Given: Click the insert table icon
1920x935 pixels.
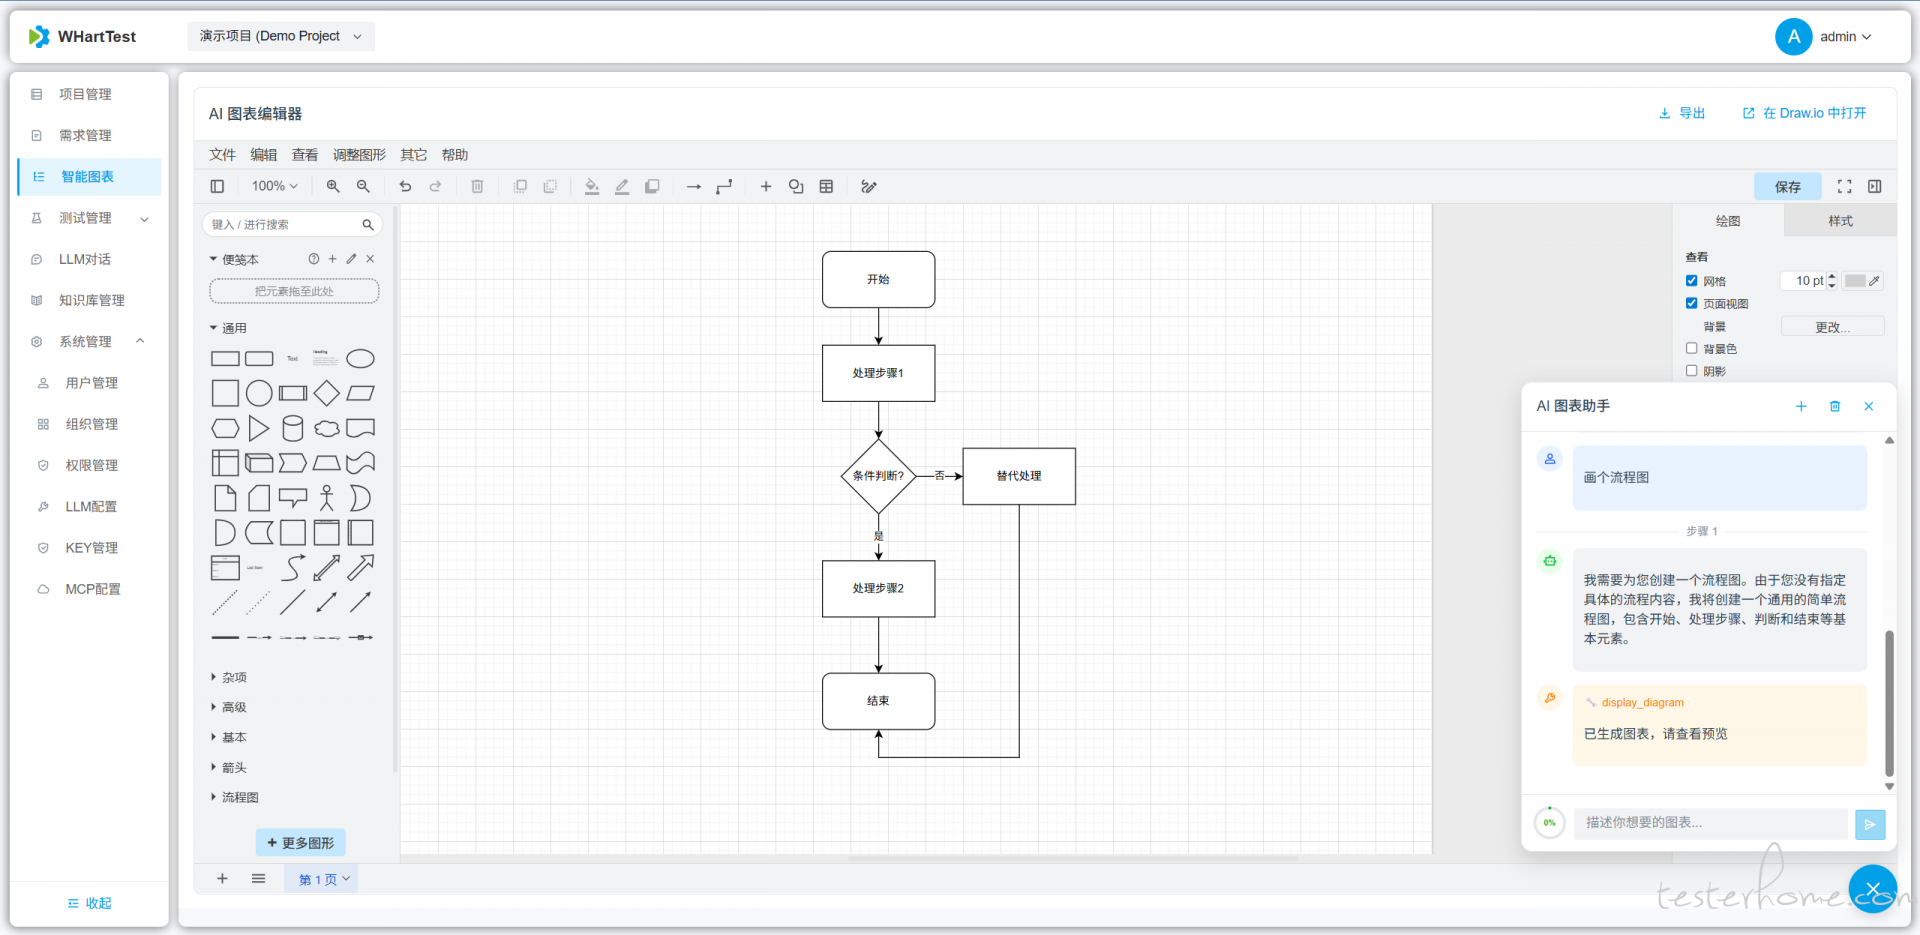Looking at the screenshot, I should coord(826,186).
